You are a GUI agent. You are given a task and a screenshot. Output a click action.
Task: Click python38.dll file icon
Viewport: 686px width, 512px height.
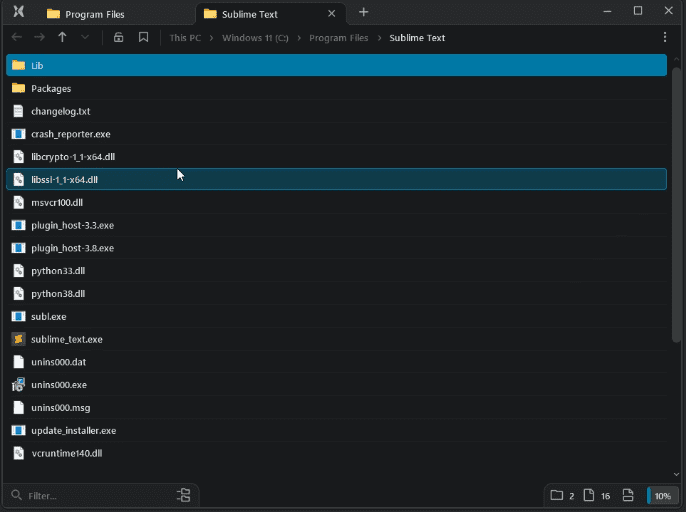[18, 293]
